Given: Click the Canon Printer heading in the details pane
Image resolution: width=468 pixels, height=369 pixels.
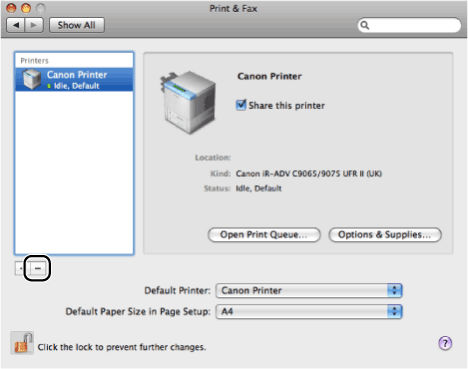Looking at the screenshot, I should (269, 76).
